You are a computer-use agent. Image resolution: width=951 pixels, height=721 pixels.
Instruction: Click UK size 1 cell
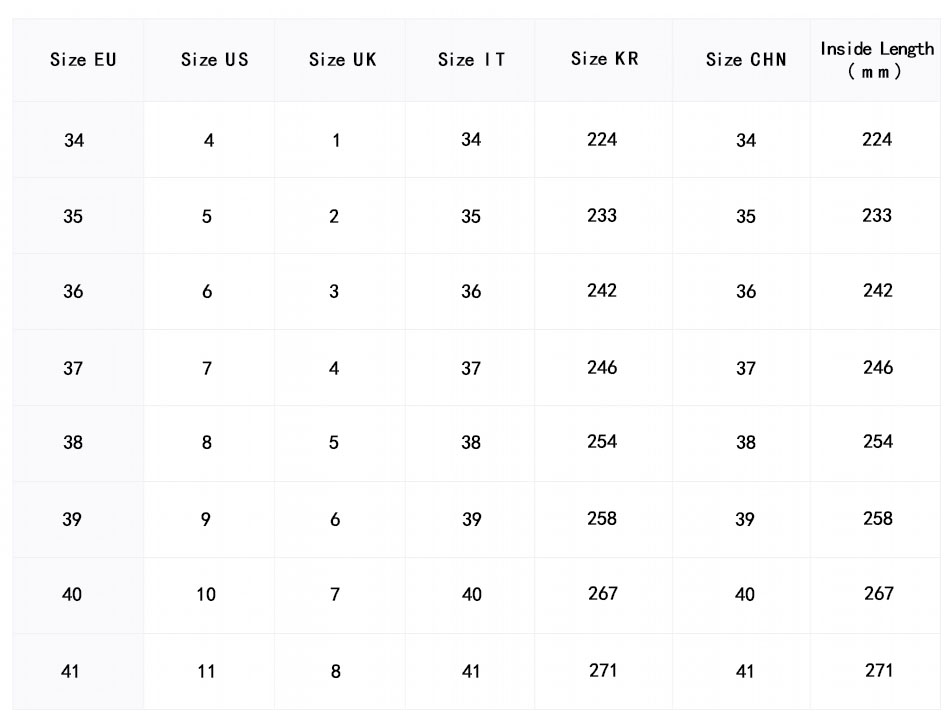tap(336, 141)
